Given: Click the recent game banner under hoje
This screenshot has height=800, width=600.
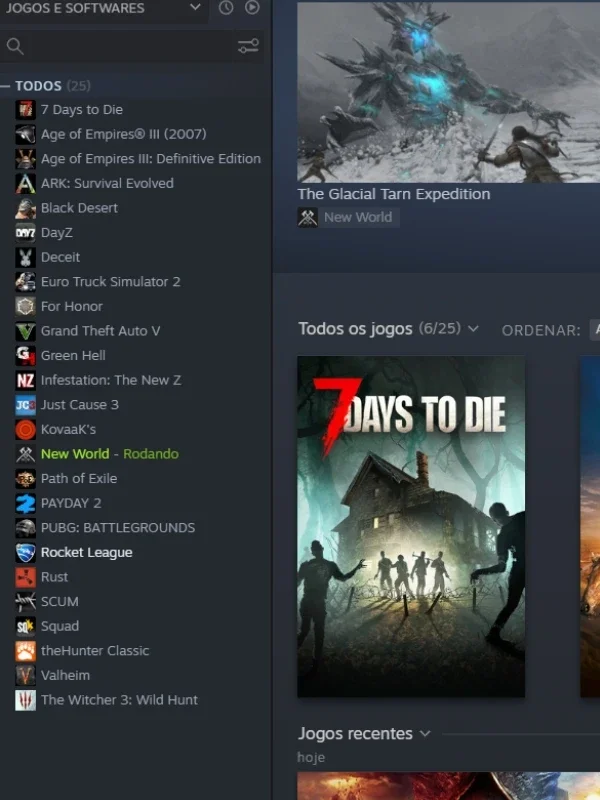Looking at the screenshot, I should (x=448, y=786).
